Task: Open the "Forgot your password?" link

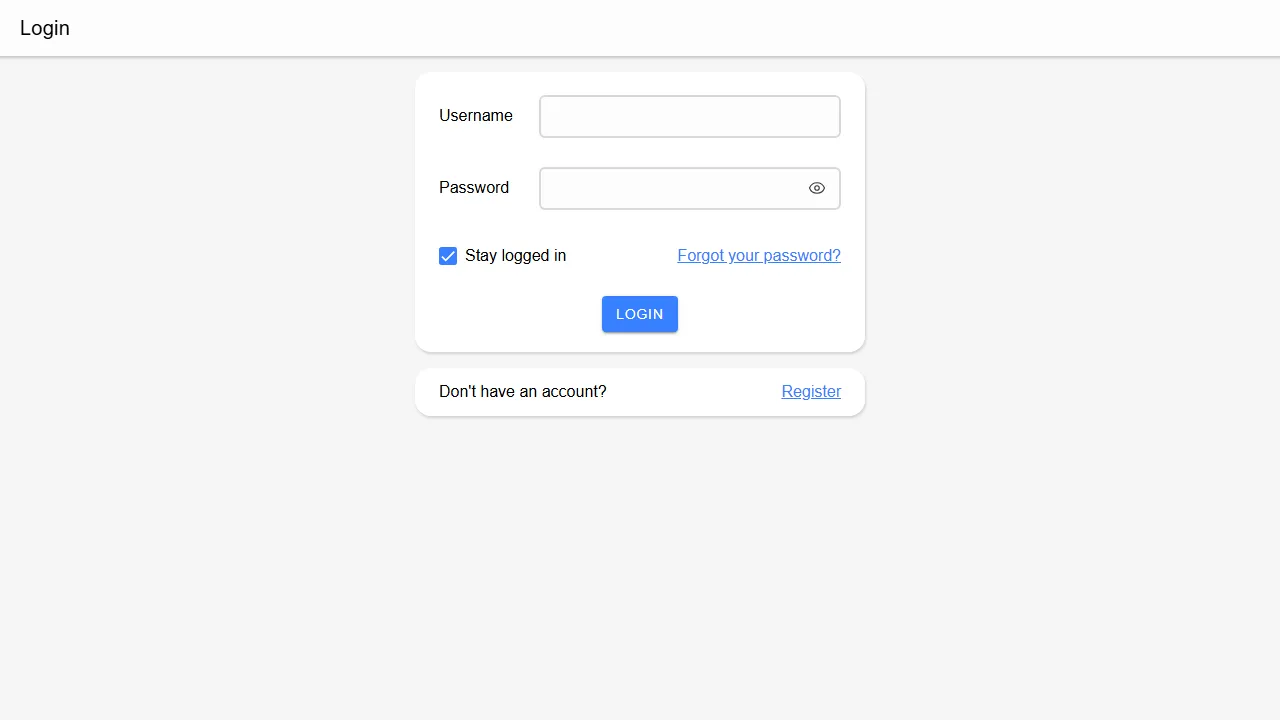Action: click(759, 256)
